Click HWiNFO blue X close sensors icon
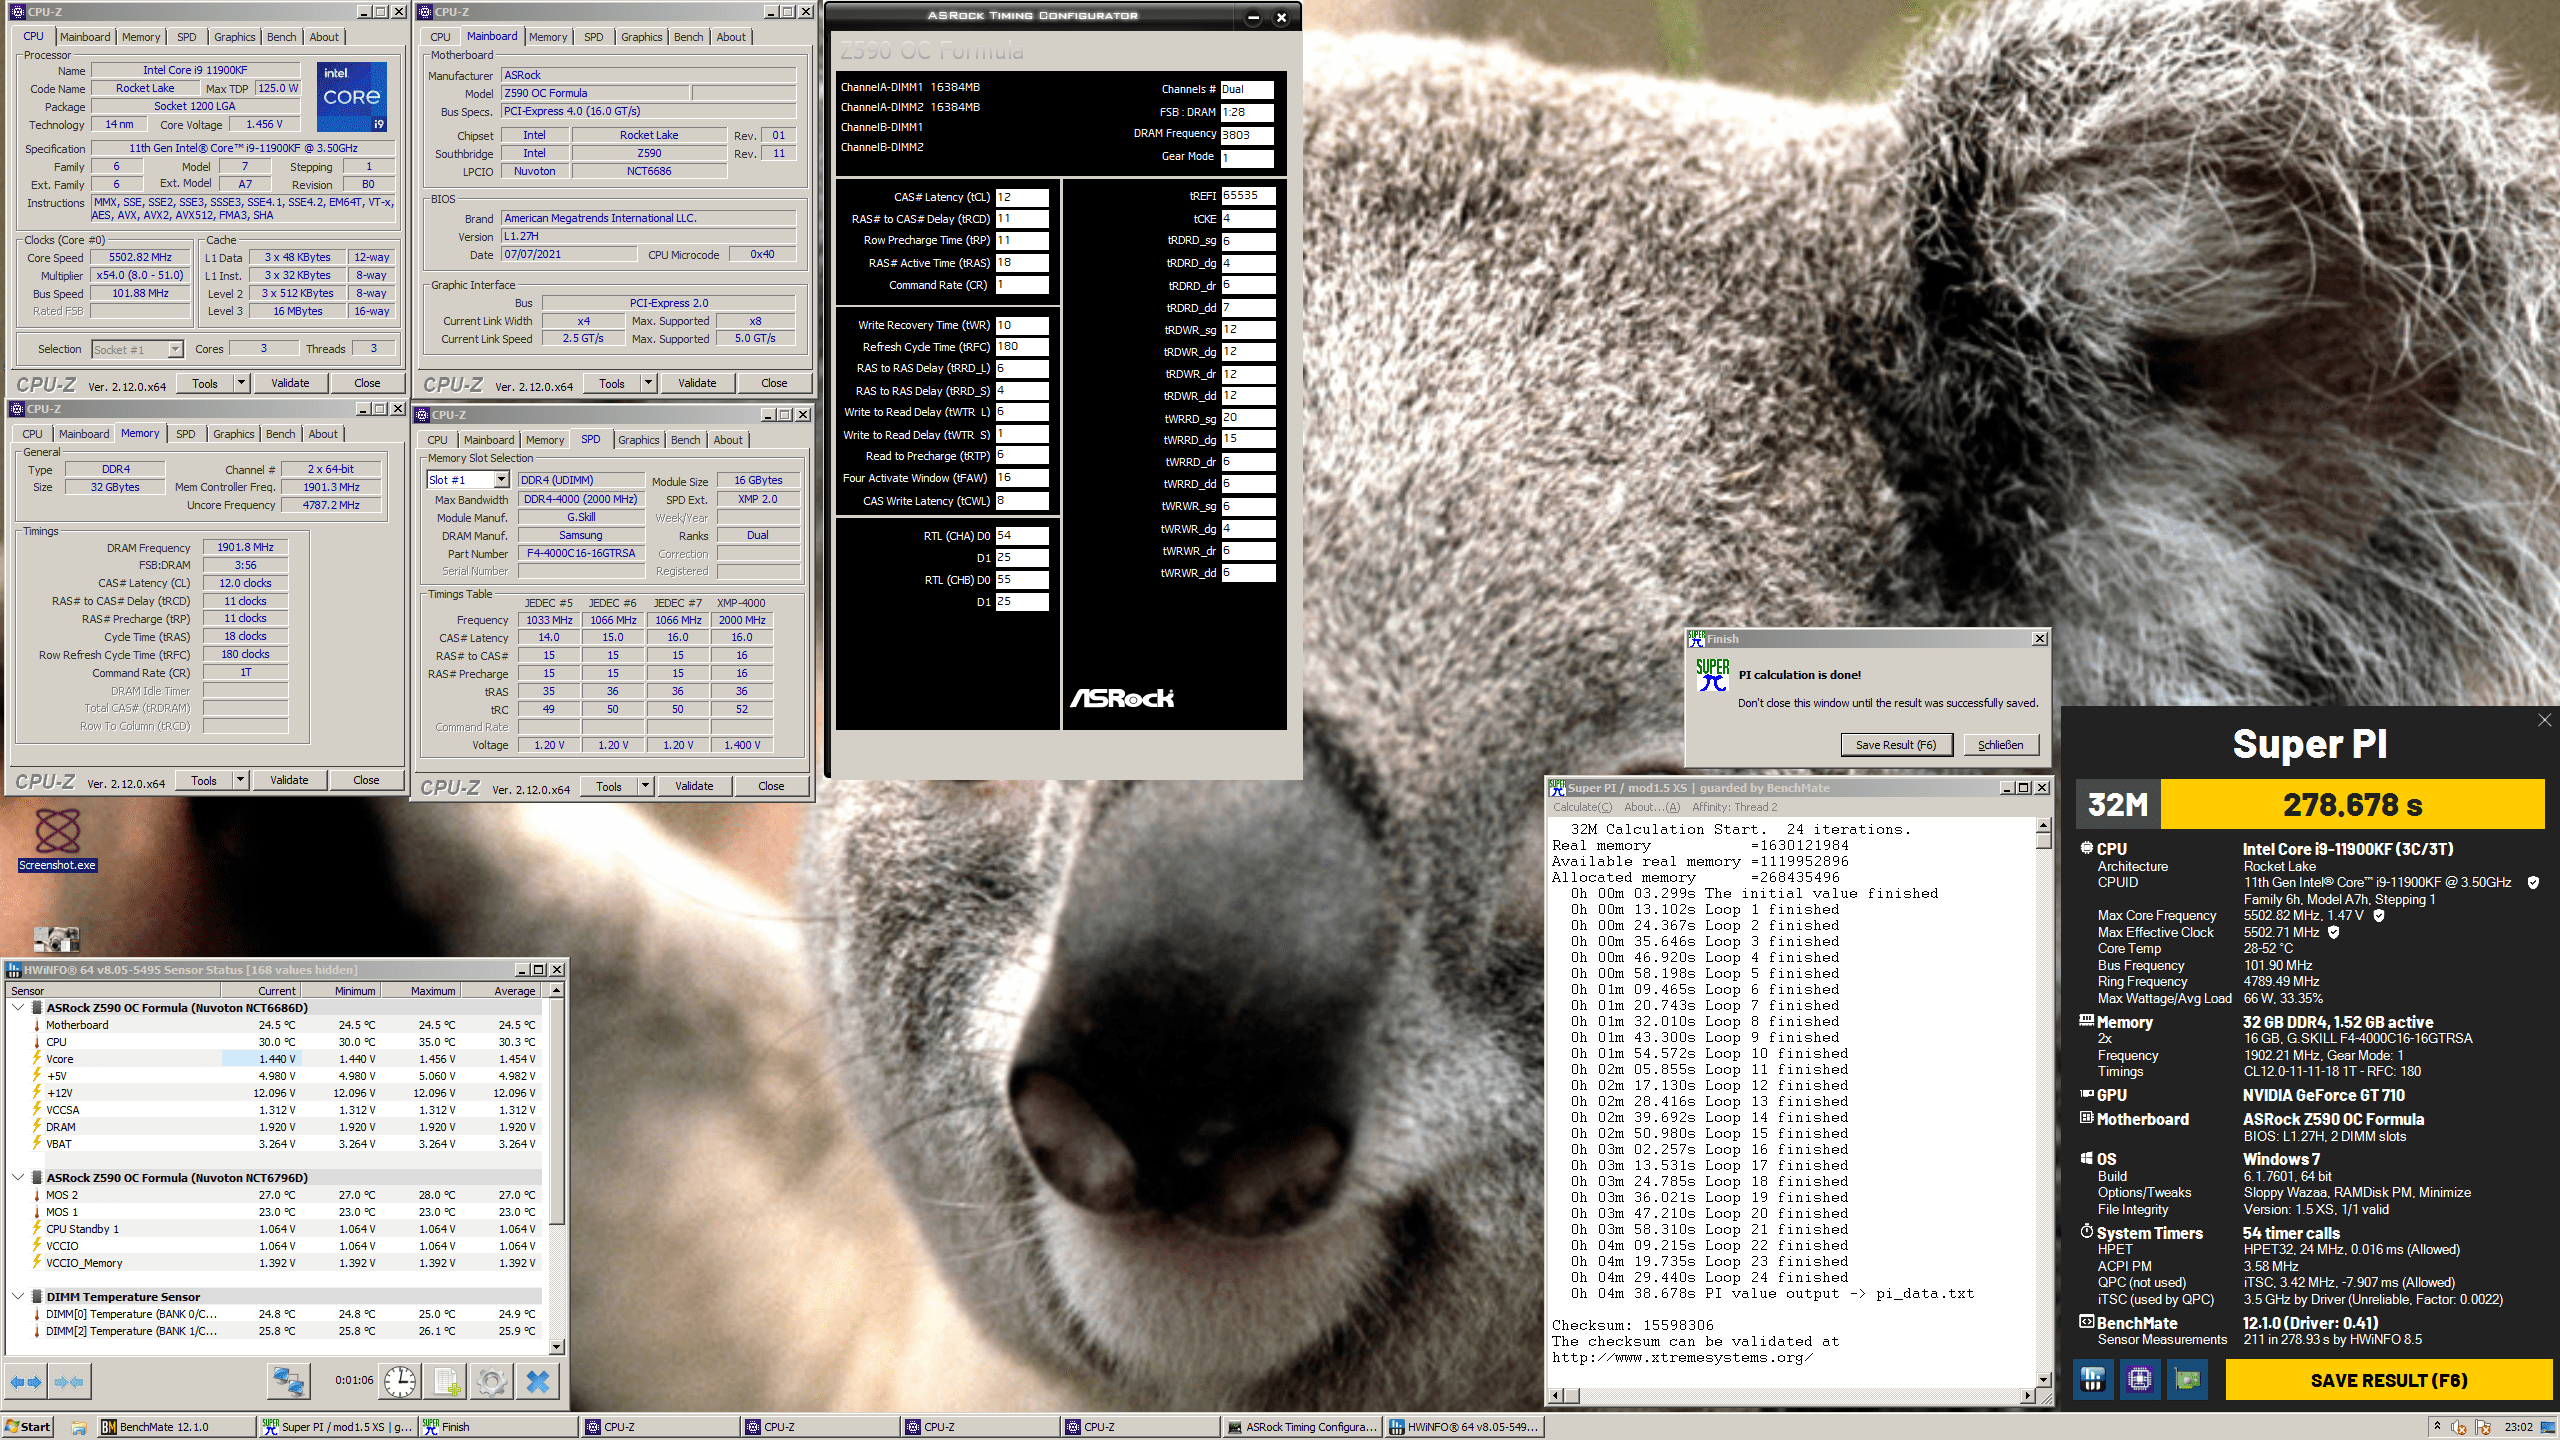This screenshot has width=2560, height=1440. pyautogui.click(x=538, y=1381)
